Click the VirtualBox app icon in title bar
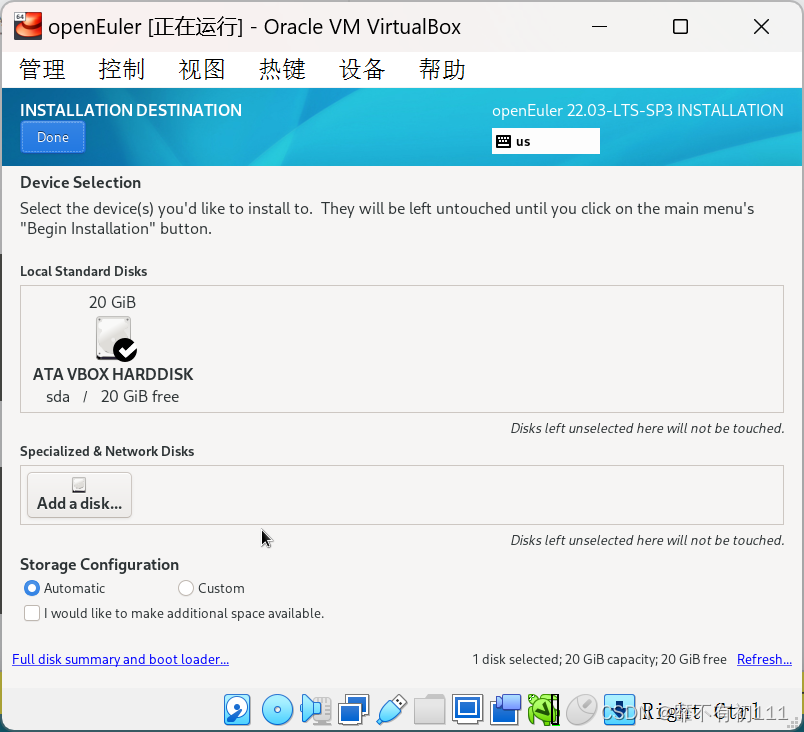 [28, 26]
